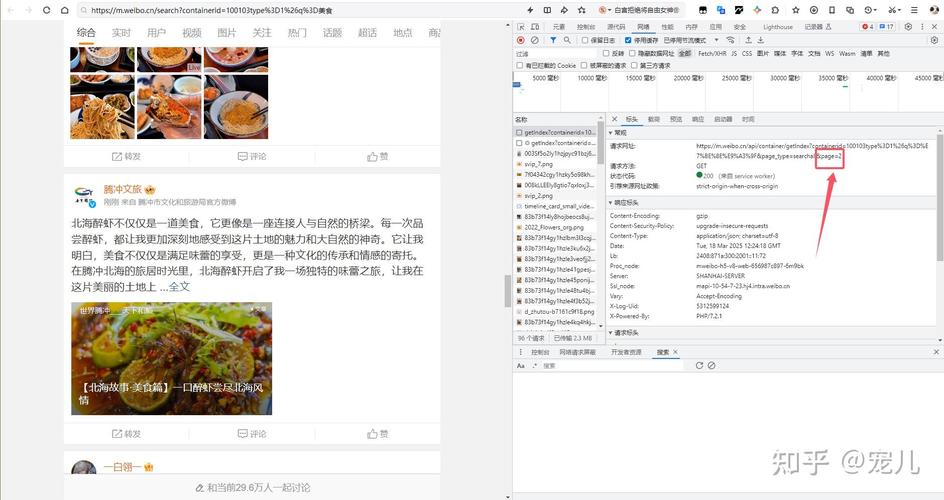944x500 pixels.
Task: Open the Lighthouse tab
Action: coord(778,27)
